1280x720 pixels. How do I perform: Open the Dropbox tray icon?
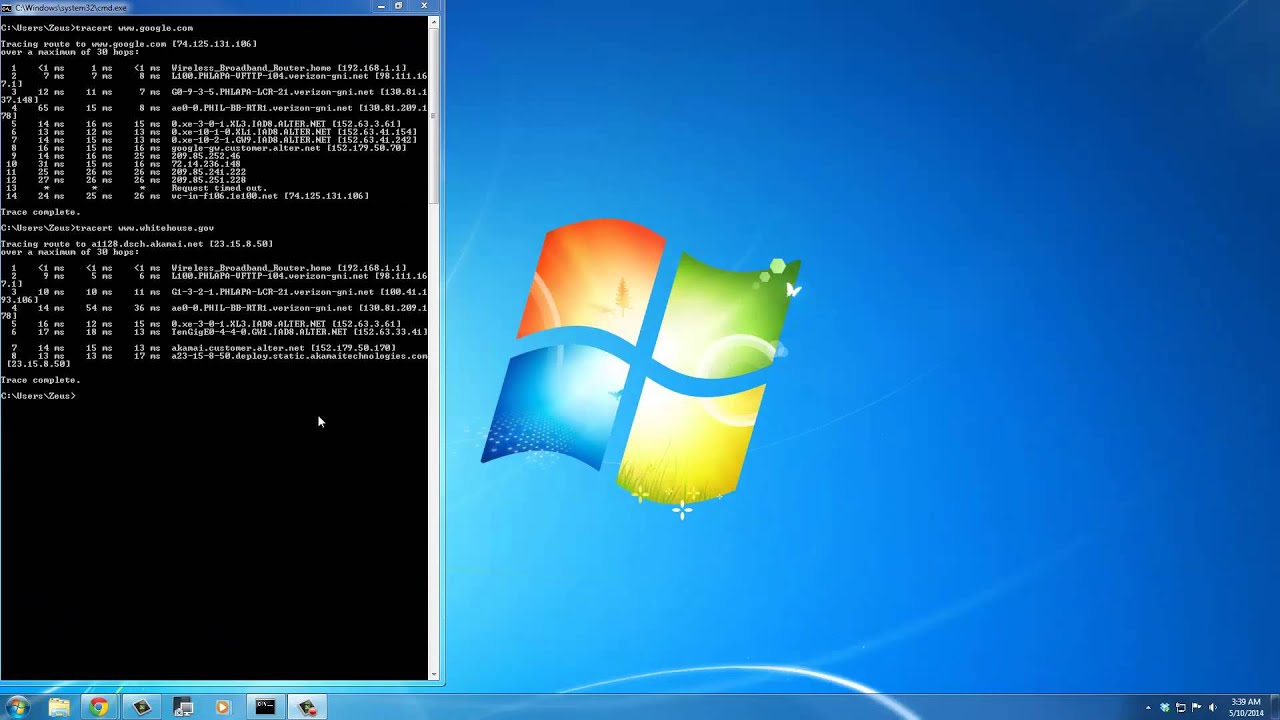1164,708
